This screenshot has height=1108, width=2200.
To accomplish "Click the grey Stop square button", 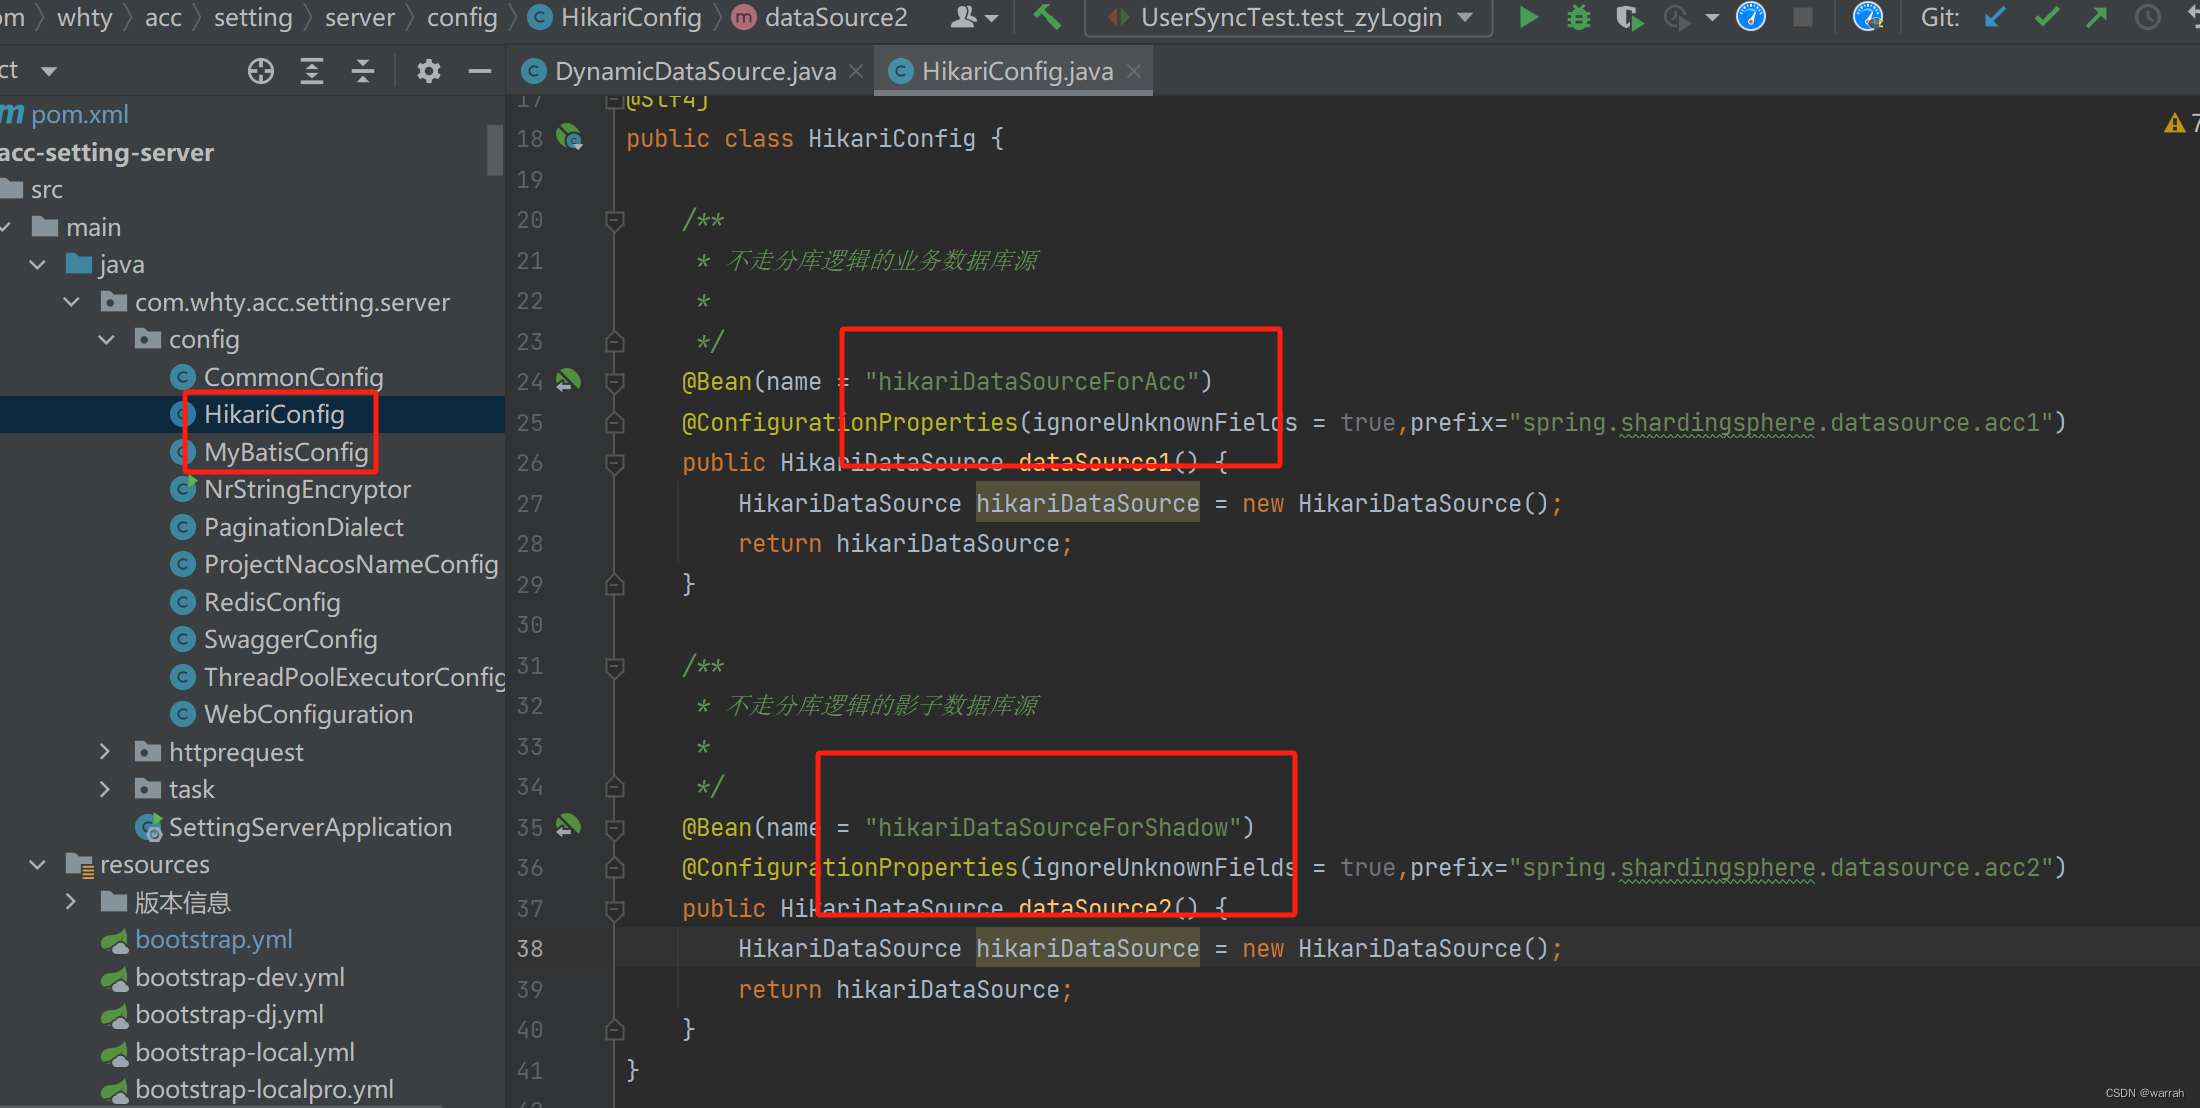I will point(1803,17).
